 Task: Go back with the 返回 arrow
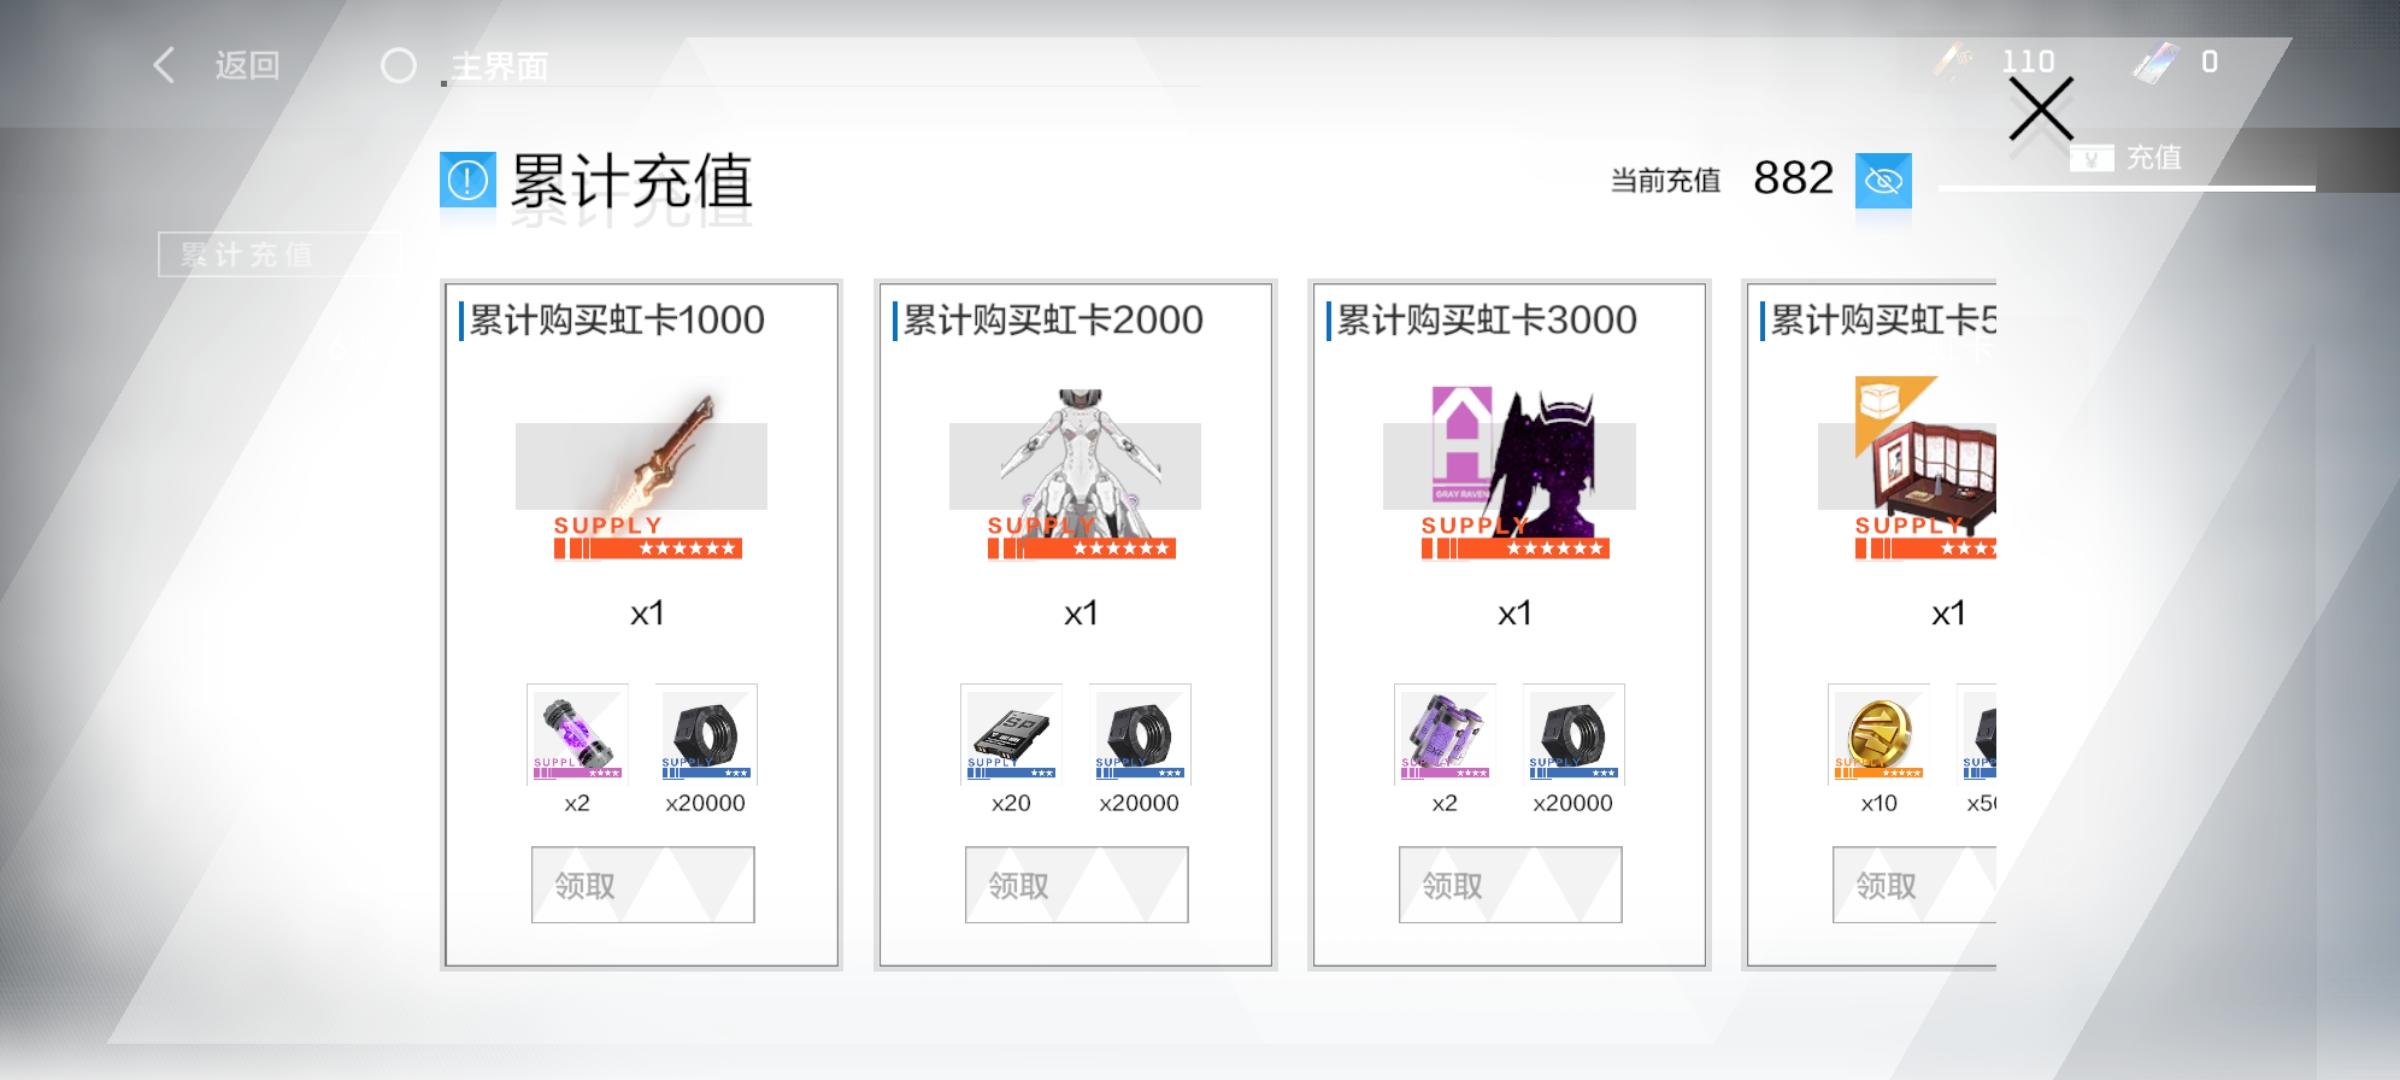pyautogui.click(x=217, y=66)
